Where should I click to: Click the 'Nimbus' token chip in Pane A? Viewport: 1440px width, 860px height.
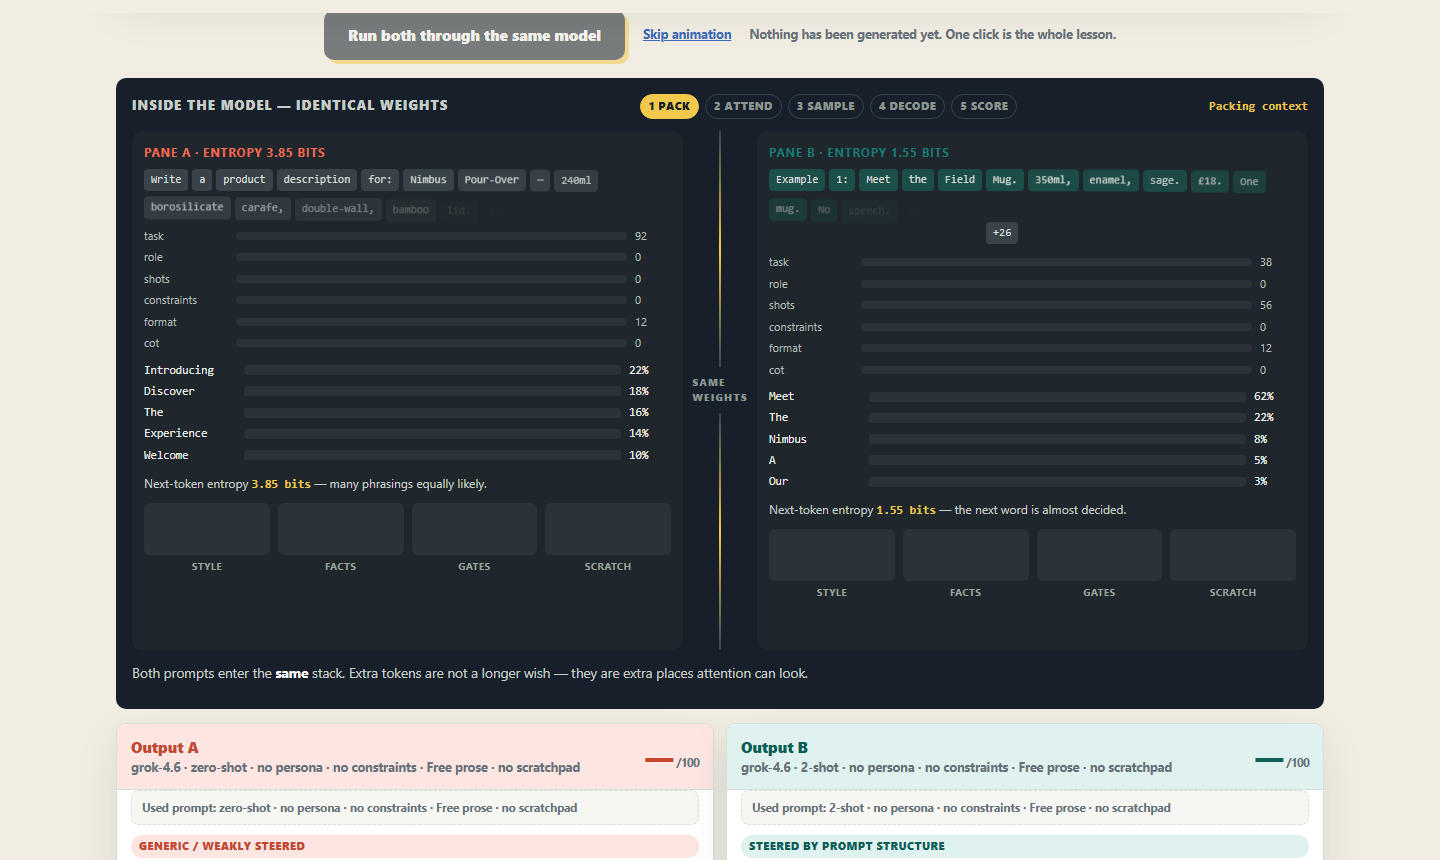tap(428, 180)
